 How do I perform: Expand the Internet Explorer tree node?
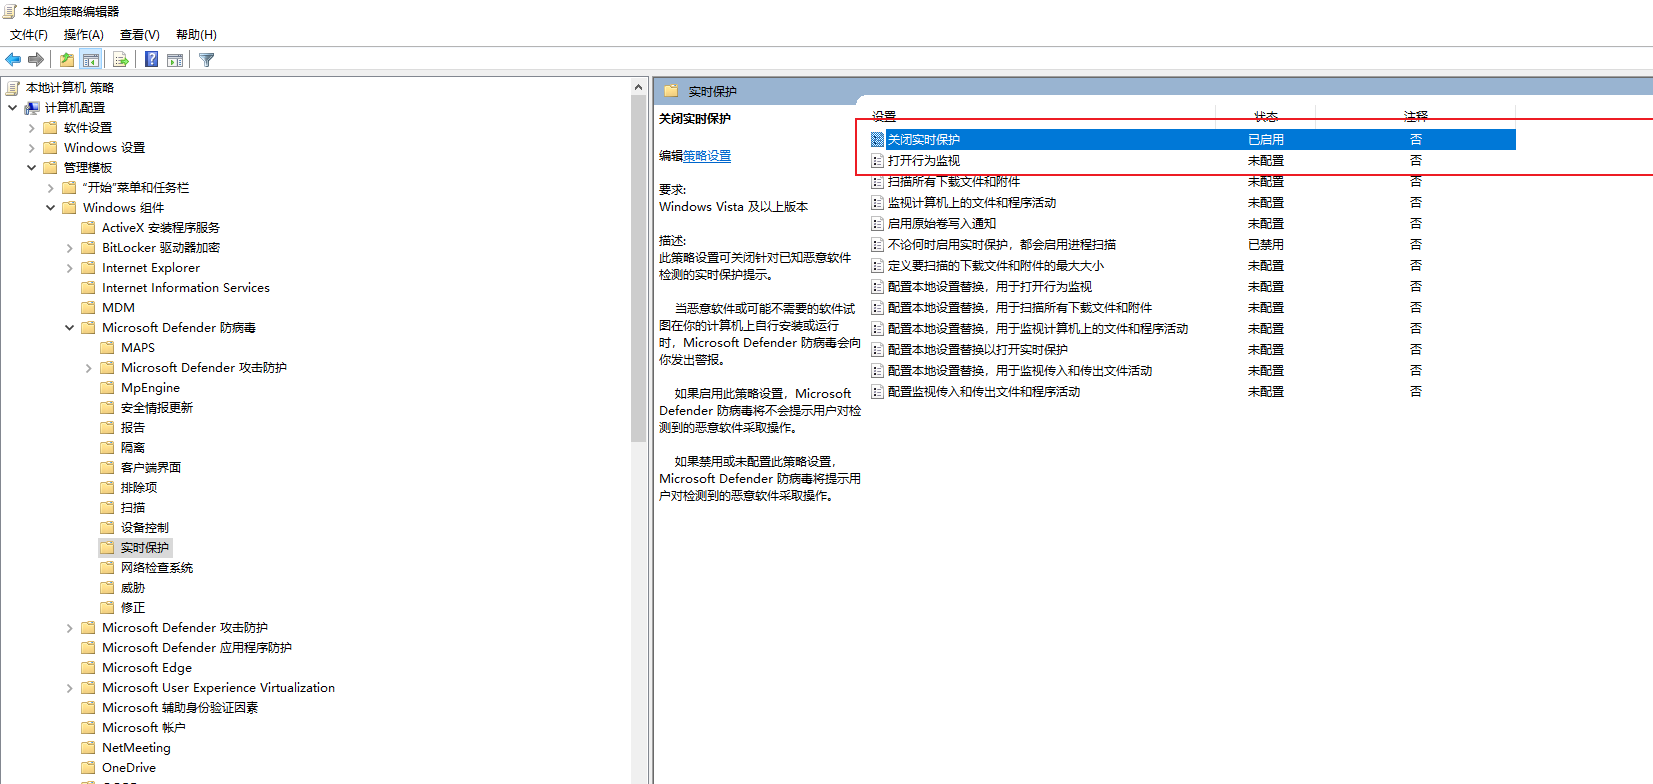[x=70, y=268]
